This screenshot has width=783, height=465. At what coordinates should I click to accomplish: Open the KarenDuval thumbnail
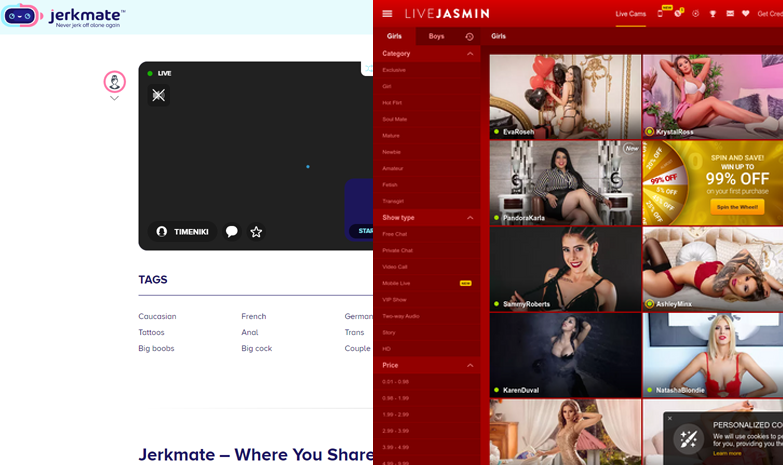pyautogui.click(x=565, y=355)
